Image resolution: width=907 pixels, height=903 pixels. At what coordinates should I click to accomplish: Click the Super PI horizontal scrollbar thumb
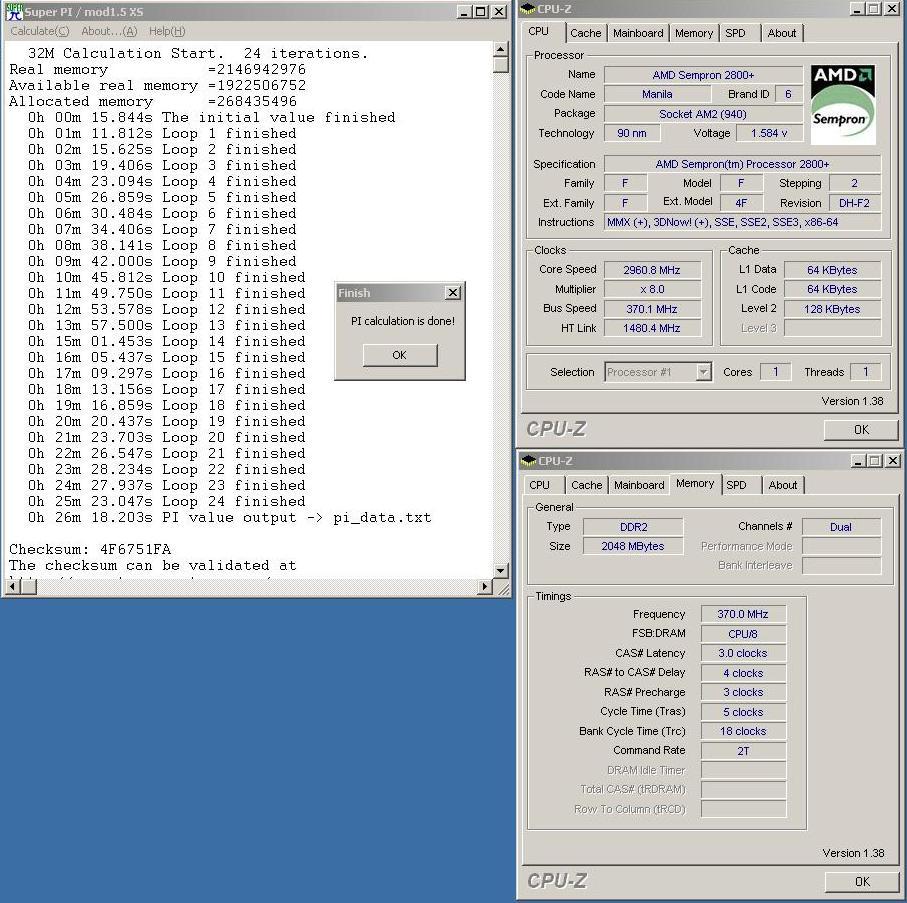pyautogui.click(x=28, y=587)
